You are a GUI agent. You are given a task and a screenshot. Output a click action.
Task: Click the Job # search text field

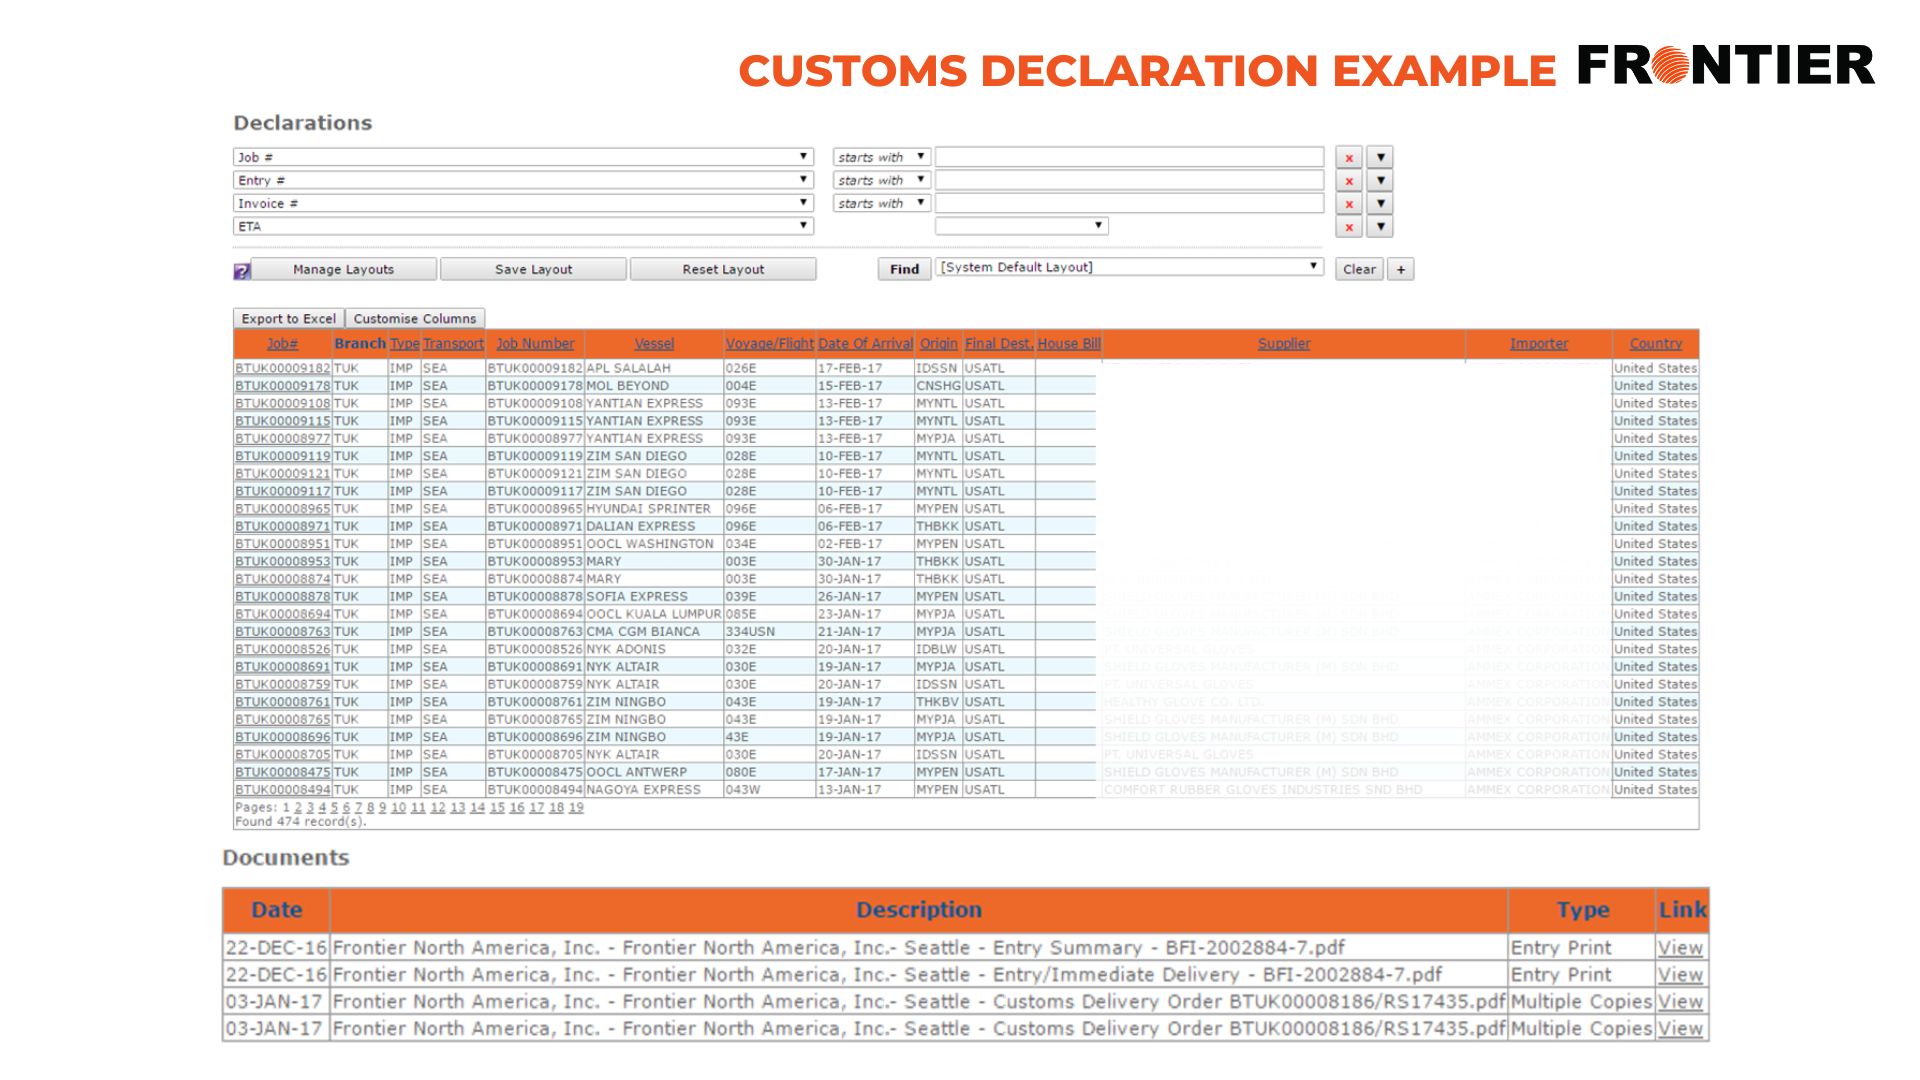click(x=1129, y=157)
